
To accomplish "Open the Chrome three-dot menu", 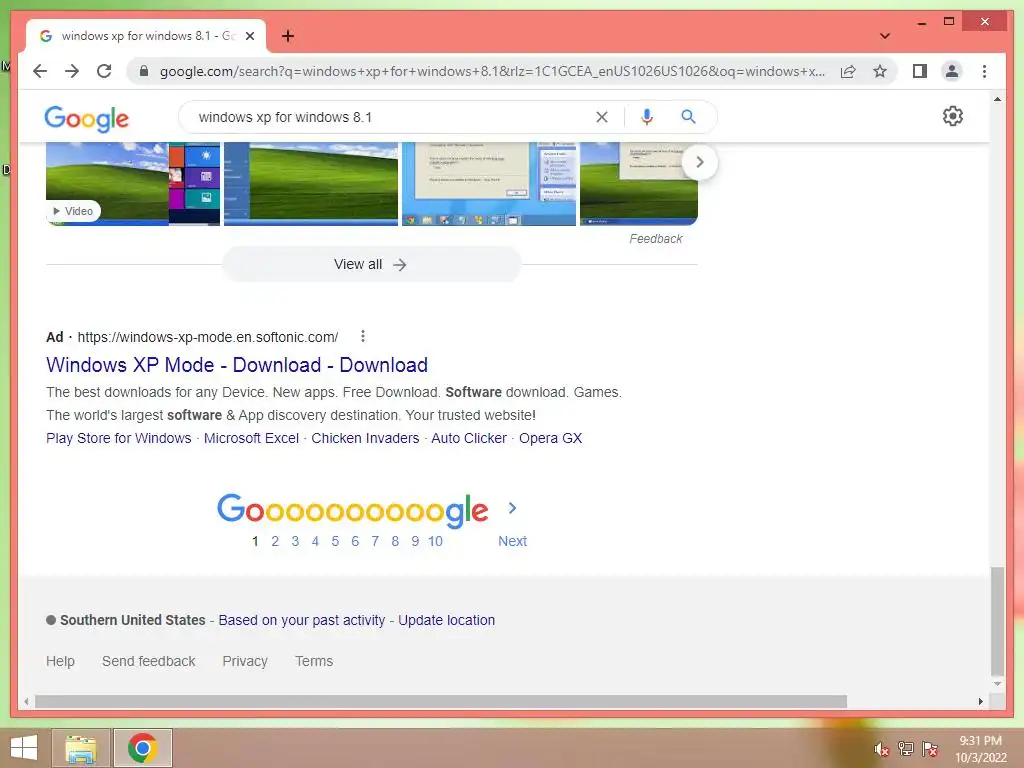I will pos(984,71).
